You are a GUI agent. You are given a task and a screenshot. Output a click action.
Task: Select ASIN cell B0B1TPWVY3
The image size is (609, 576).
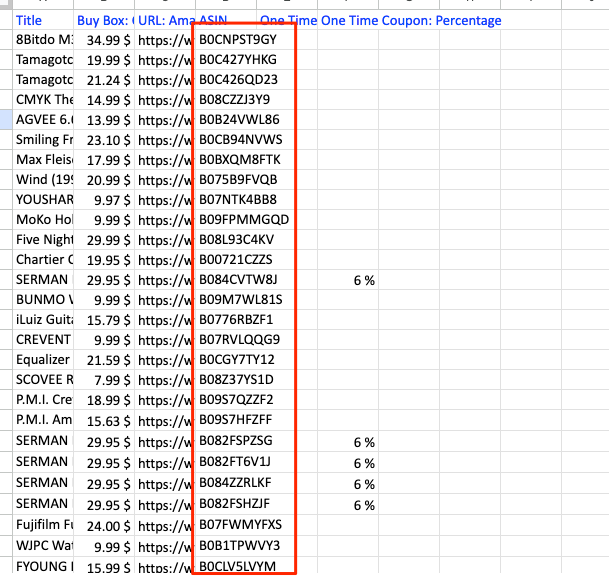click(x=226, y=546)
